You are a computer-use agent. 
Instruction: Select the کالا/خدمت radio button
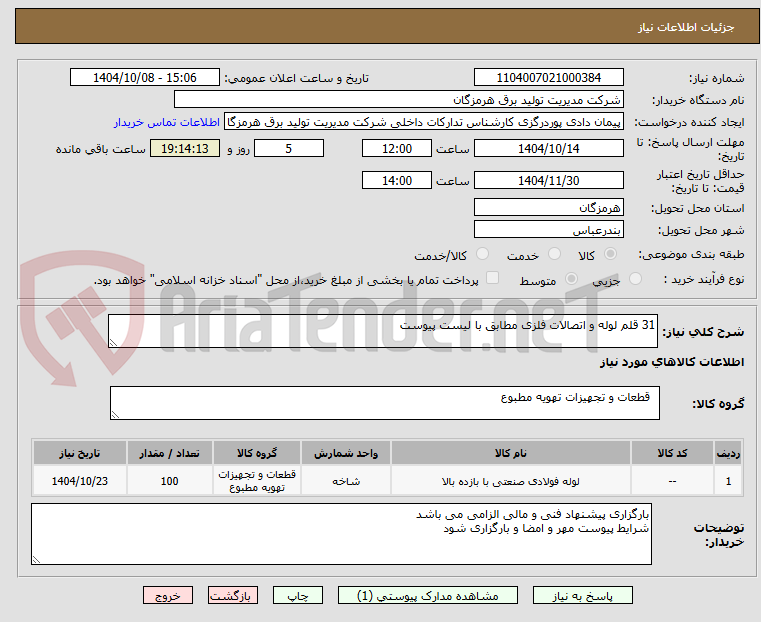point(482,254)
